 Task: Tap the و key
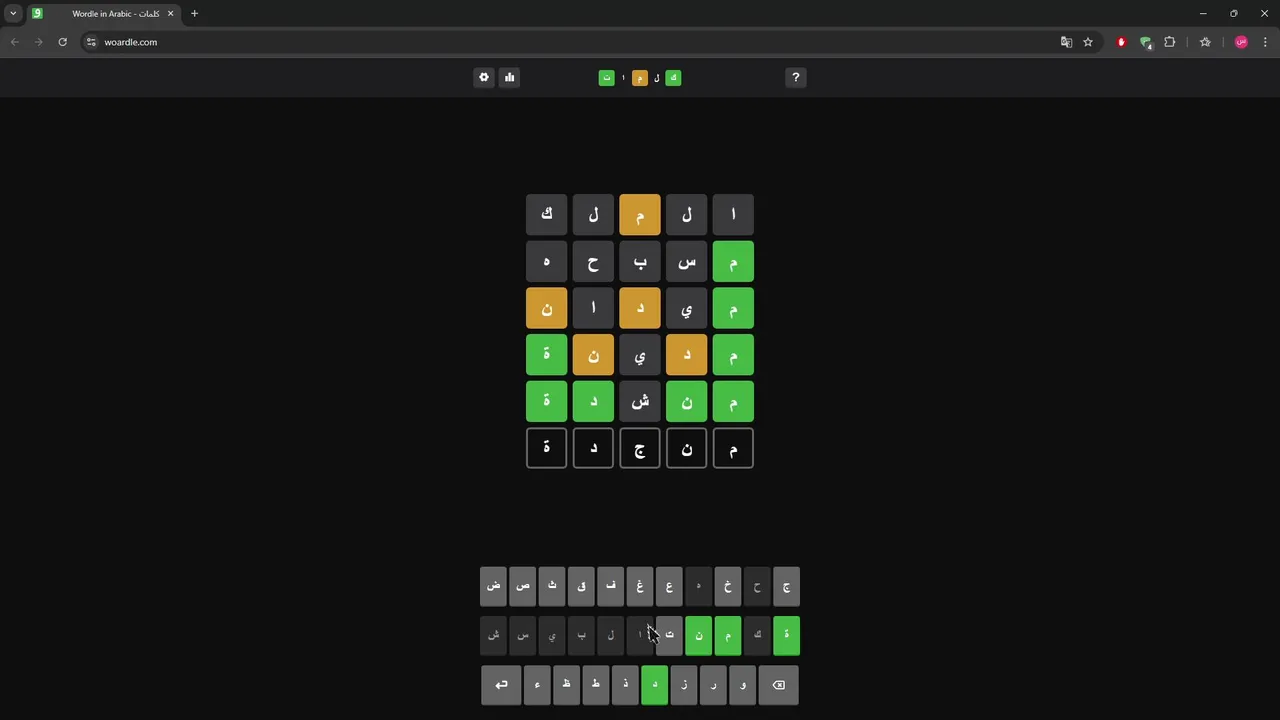742,685
